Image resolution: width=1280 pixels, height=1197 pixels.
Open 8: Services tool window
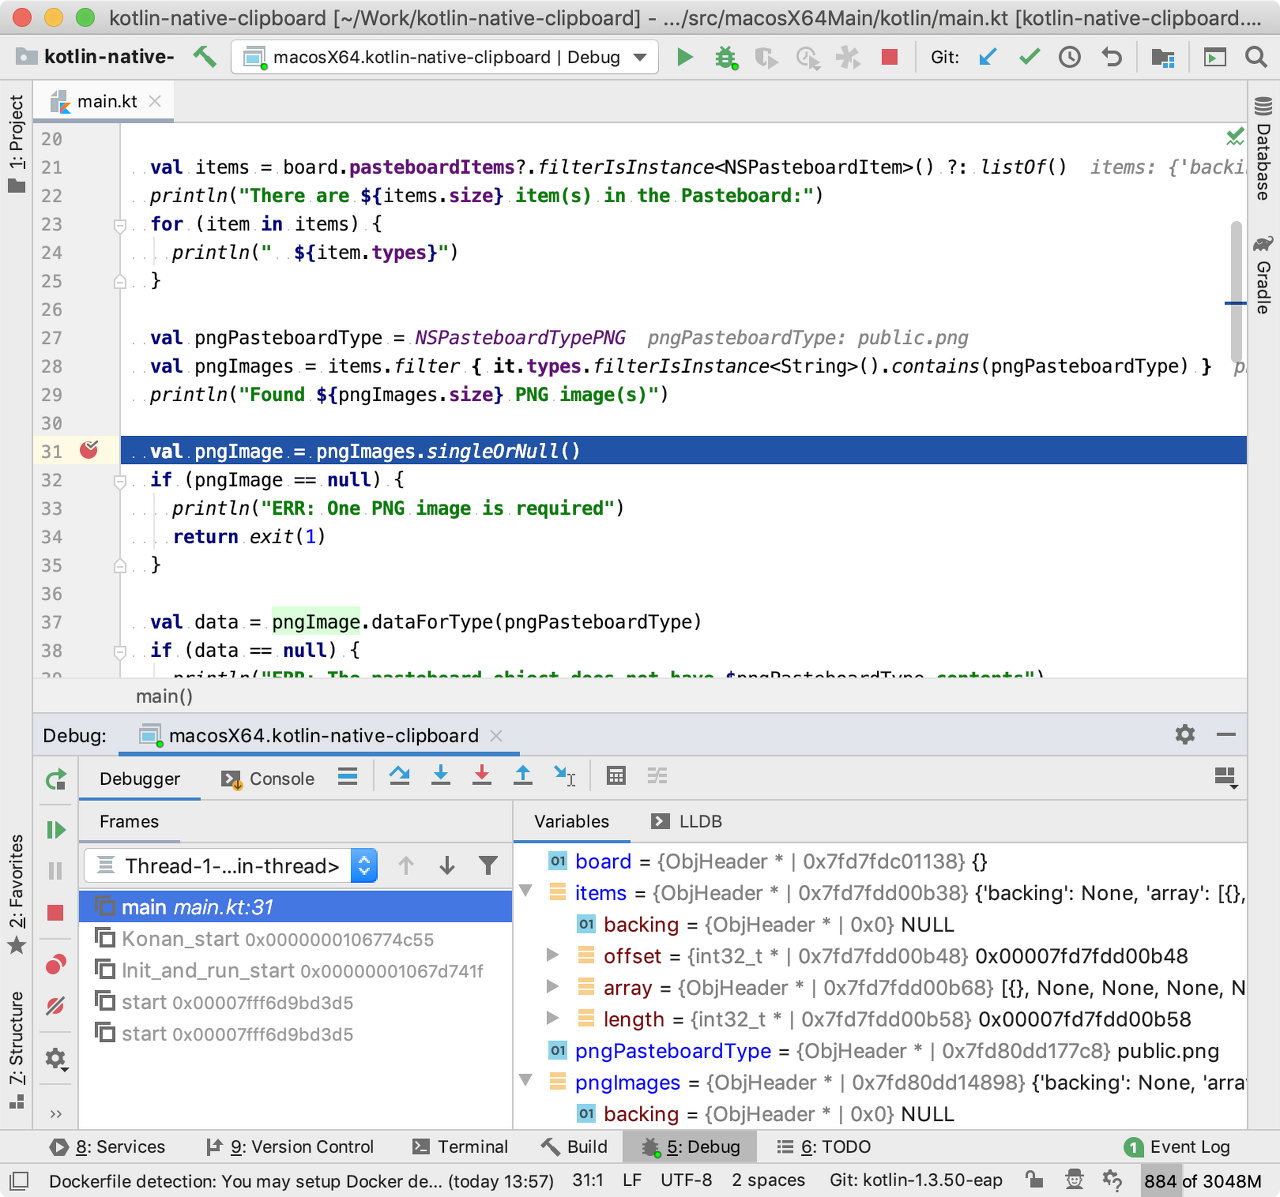tap(108, 1147)
